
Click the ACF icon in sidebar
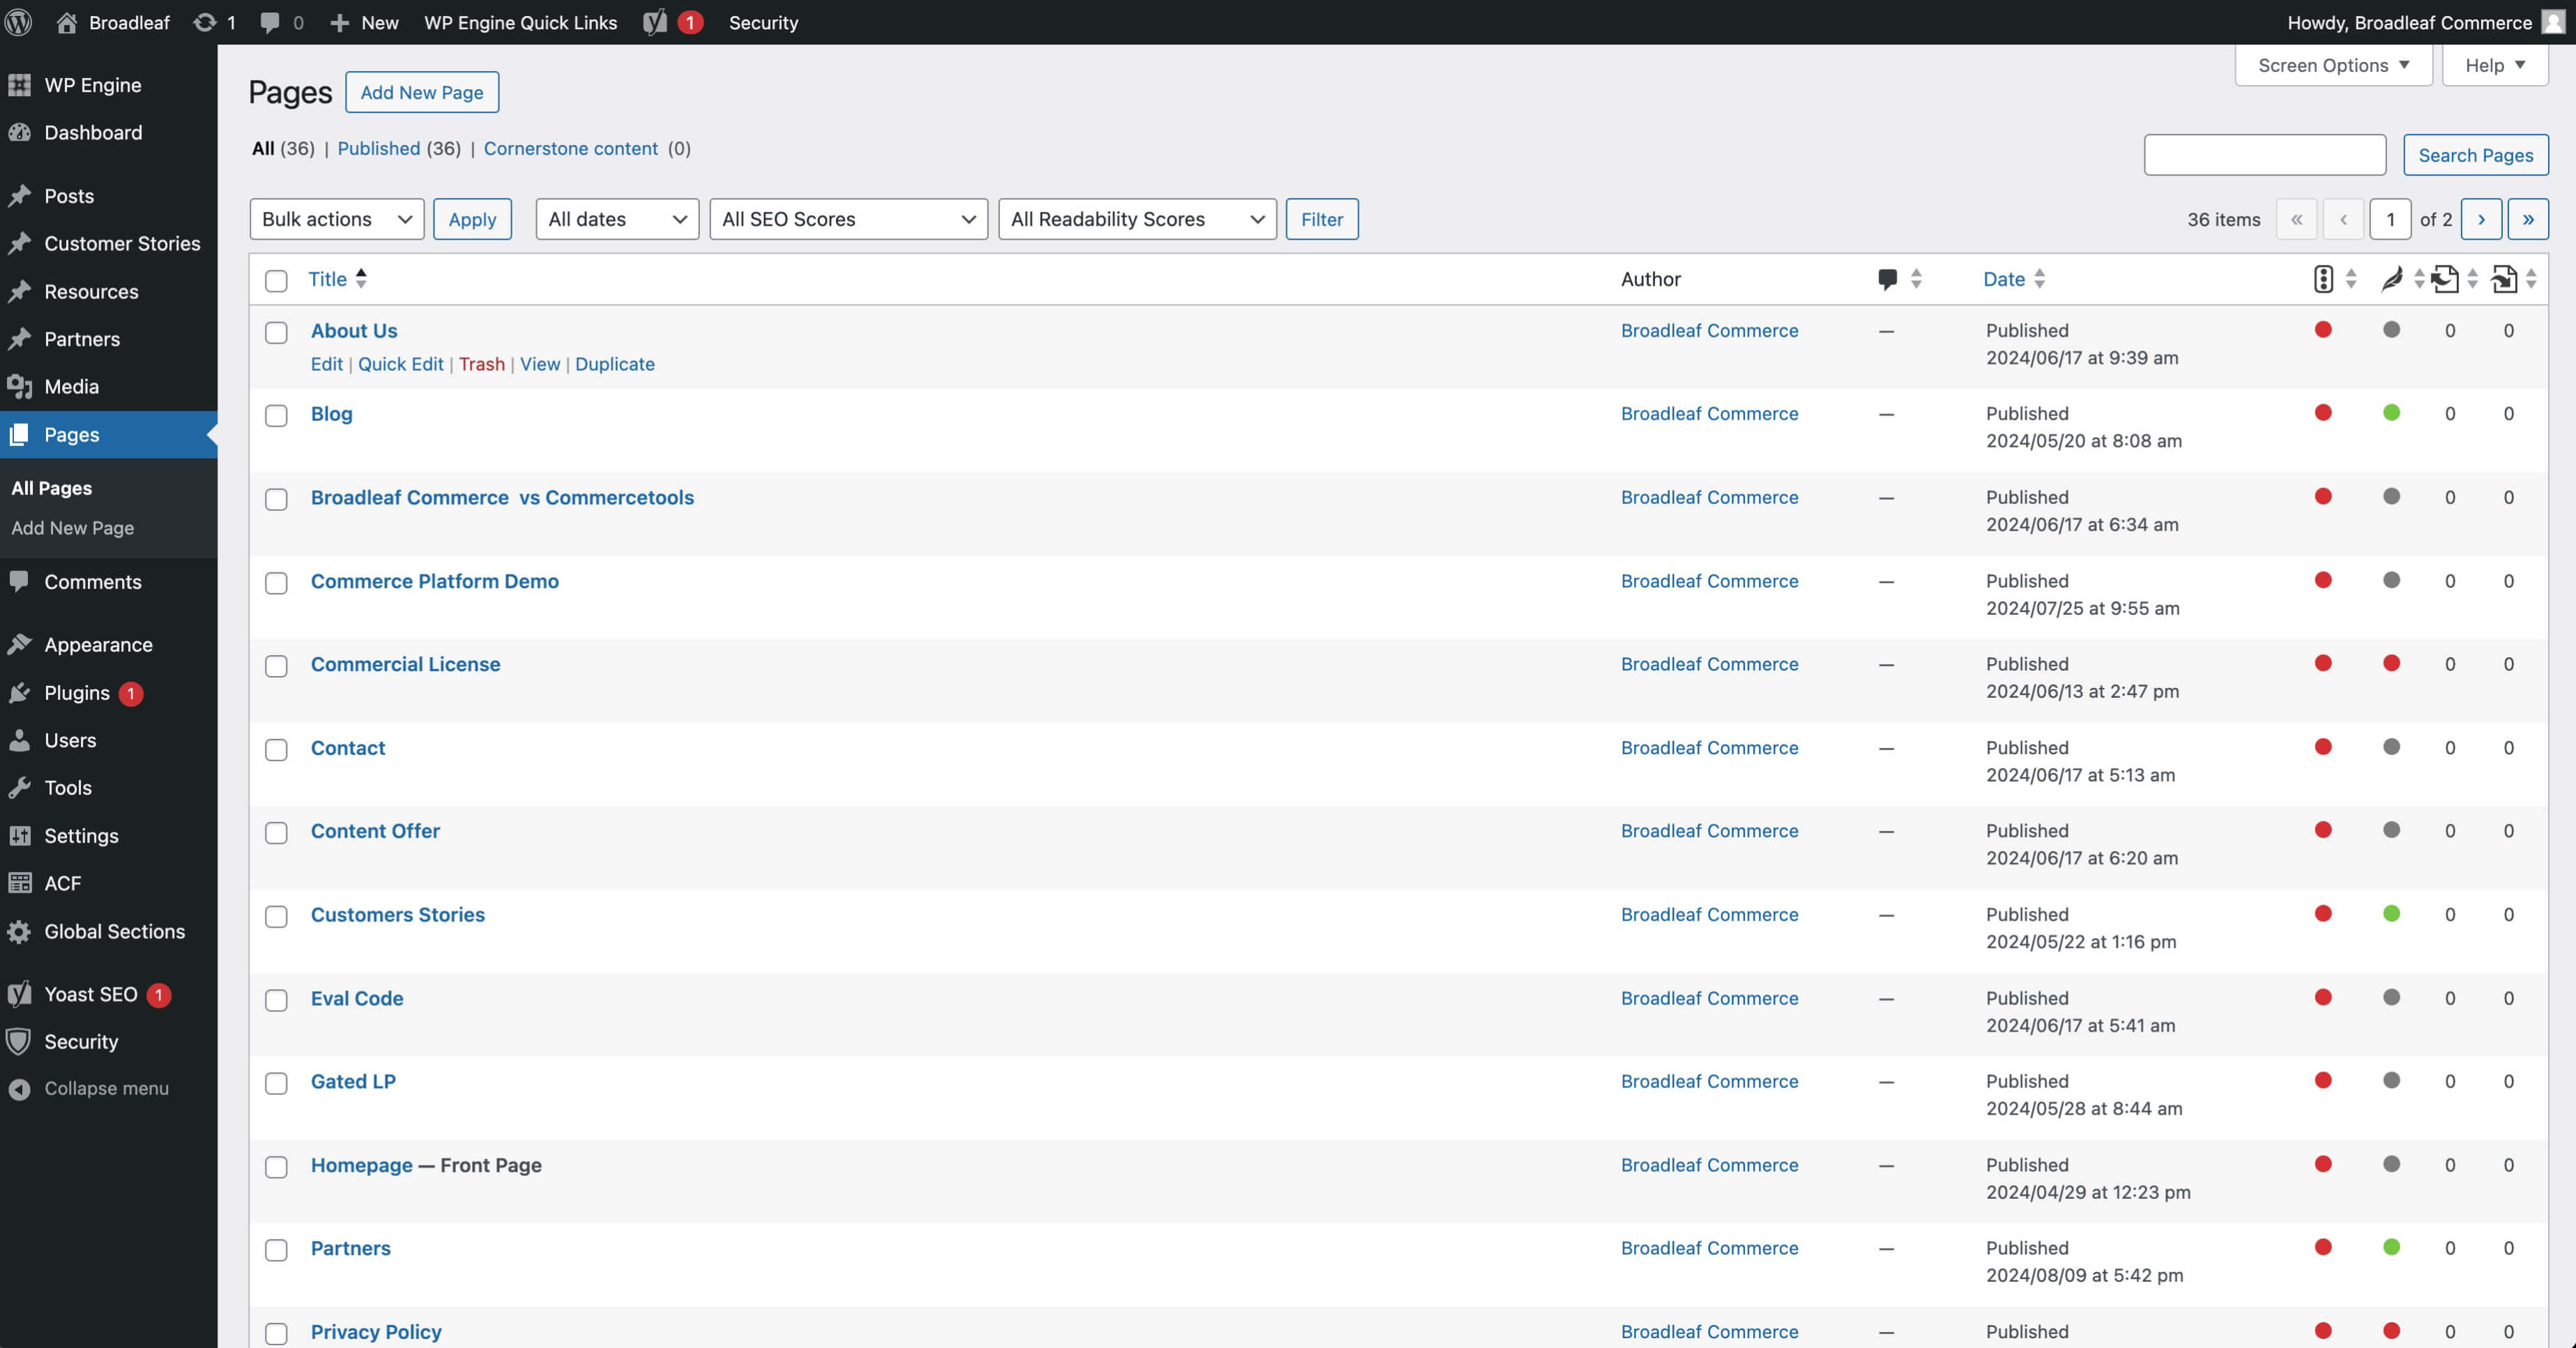point(19,883)
